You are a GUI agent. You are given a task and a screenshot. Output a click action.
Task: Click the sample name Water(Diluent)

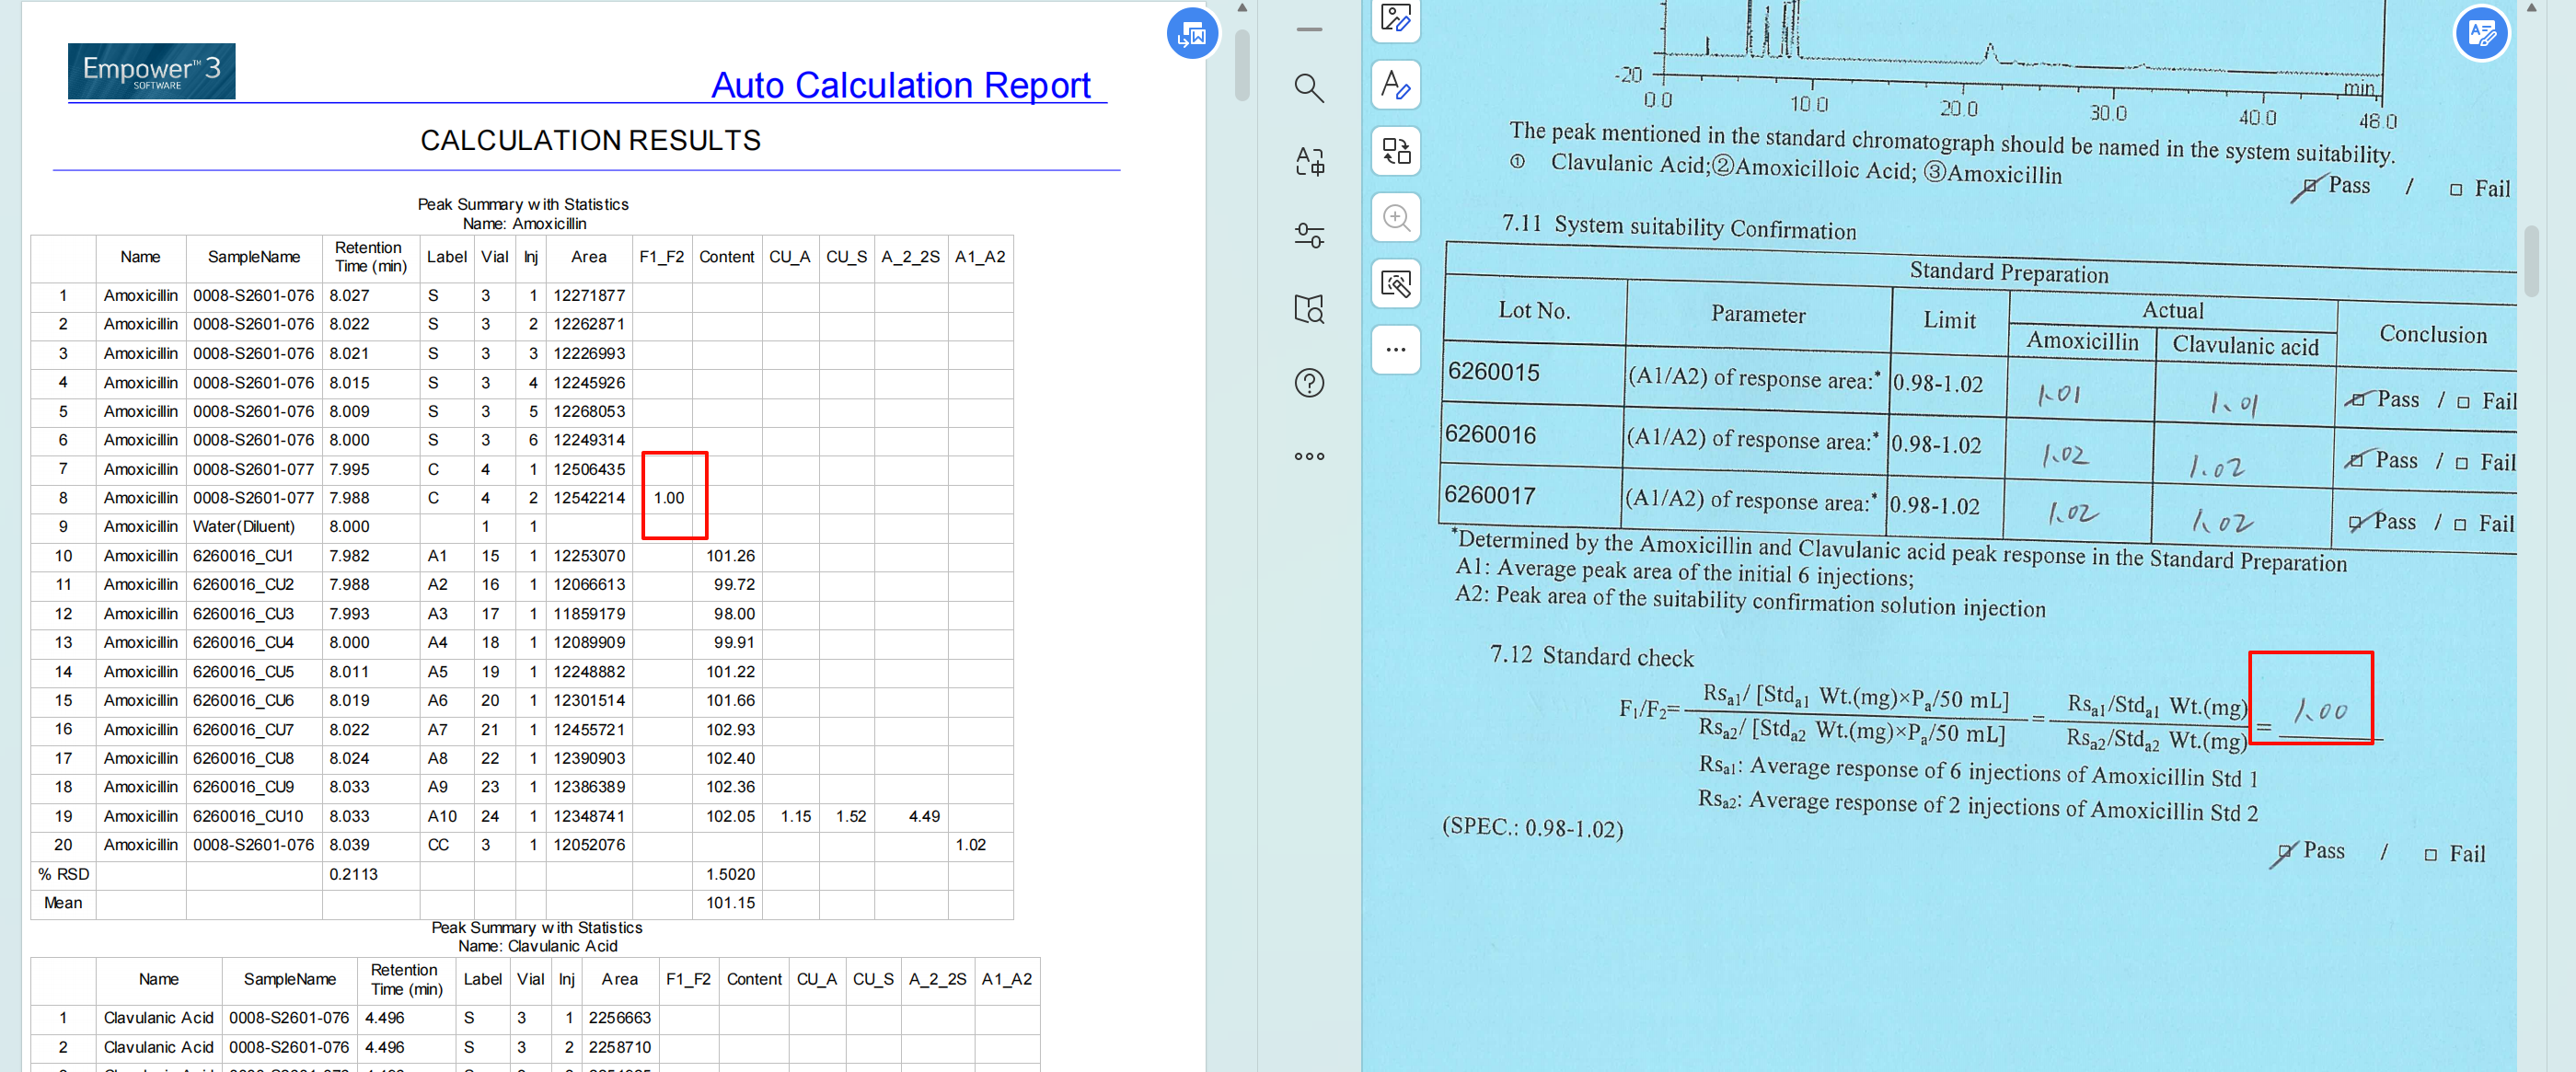click(x=244, y=527)
